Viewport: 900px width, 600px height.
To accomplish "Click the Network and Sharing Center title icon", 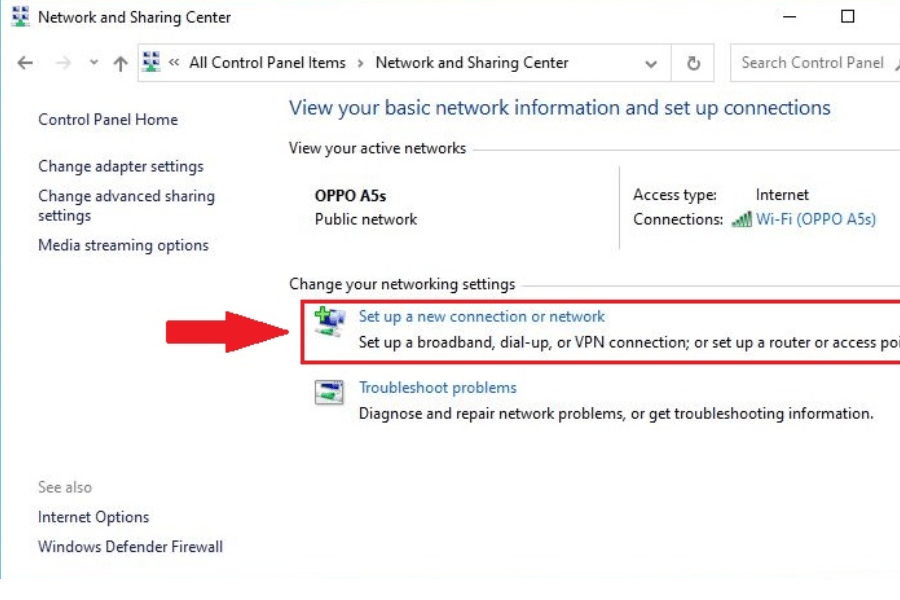I will tap(20, 17).
